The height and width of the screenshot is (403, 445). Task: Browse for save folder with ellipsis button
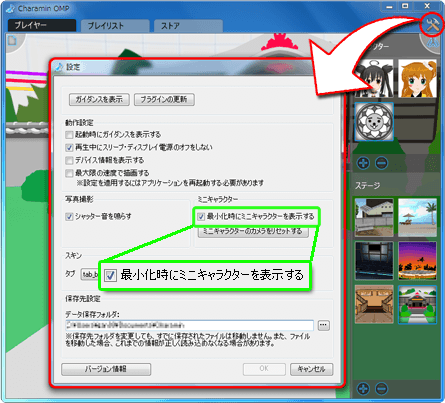pyautogui.click(x=324, y=325)
